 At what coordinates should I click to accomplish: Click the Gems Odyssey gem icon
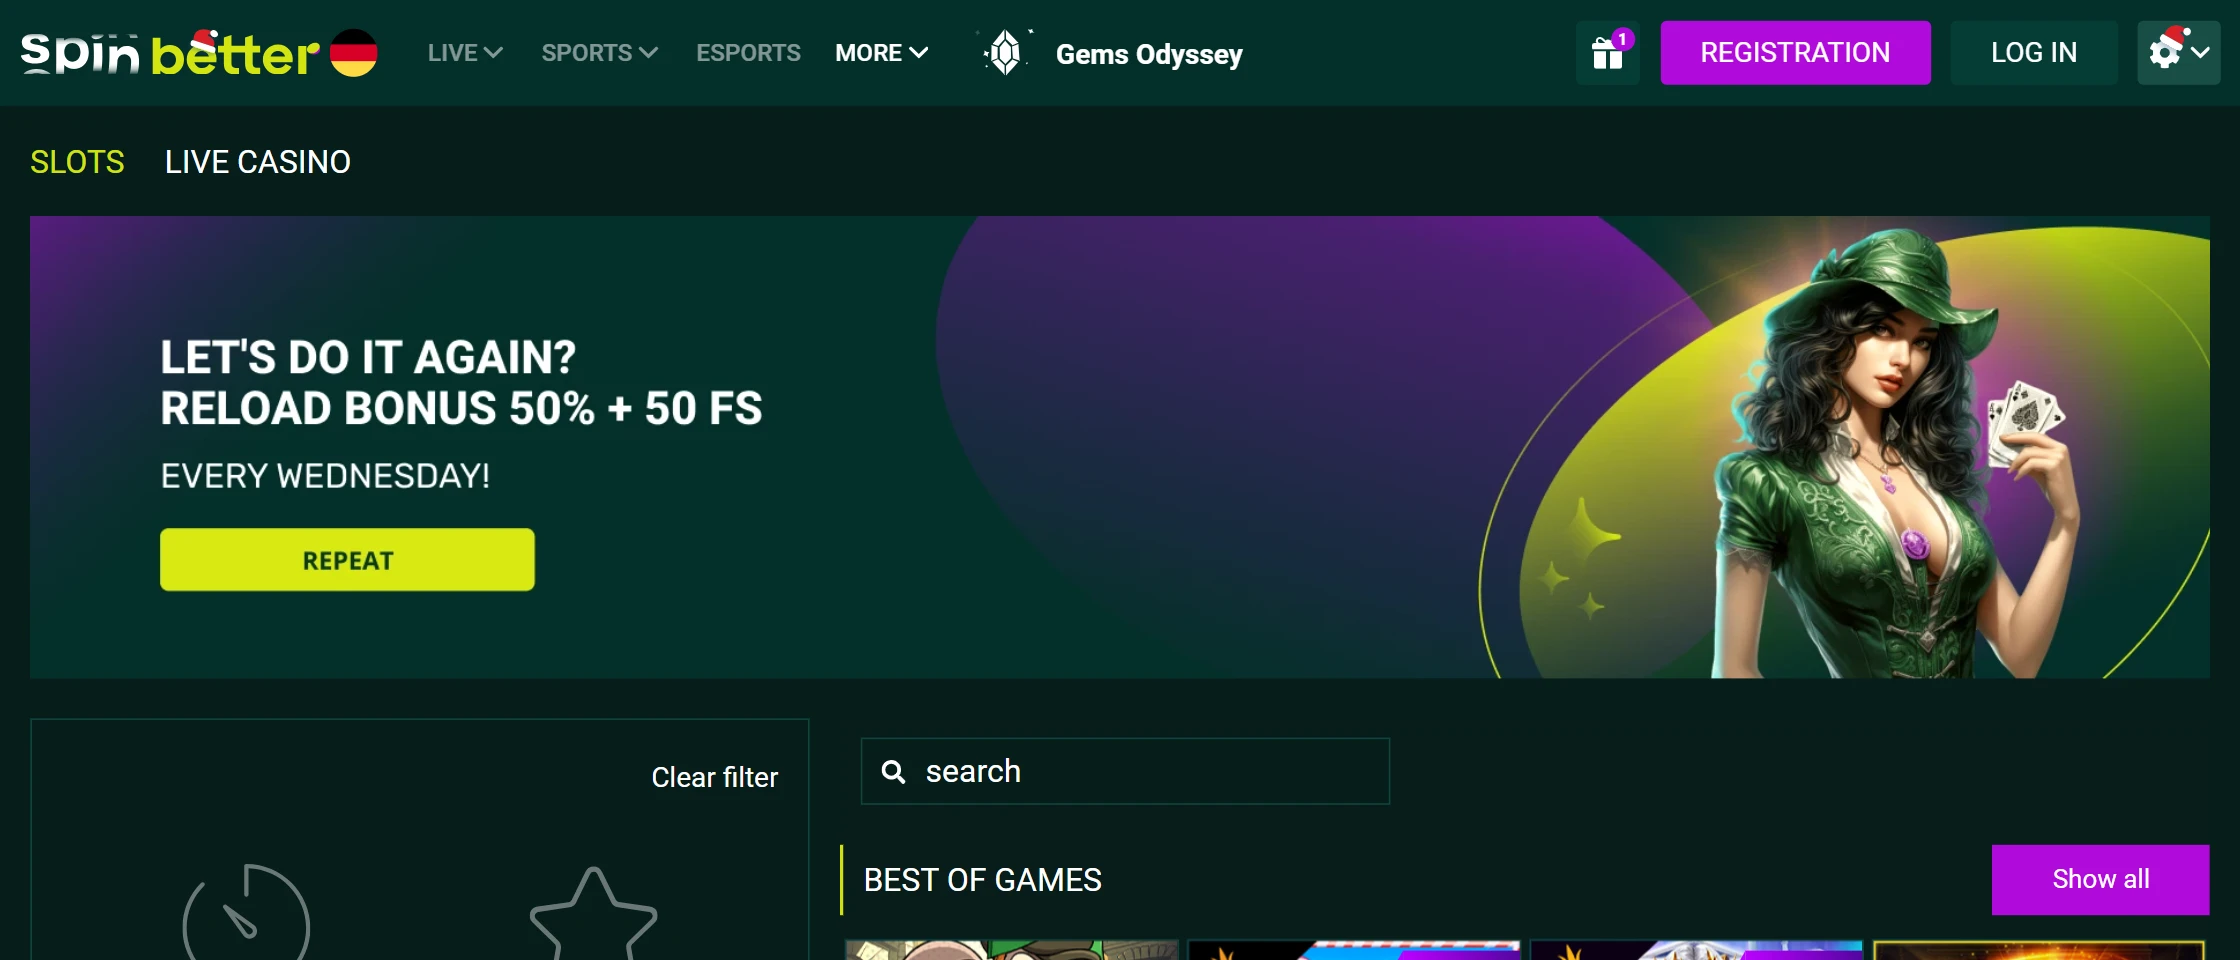point(1005,53)
